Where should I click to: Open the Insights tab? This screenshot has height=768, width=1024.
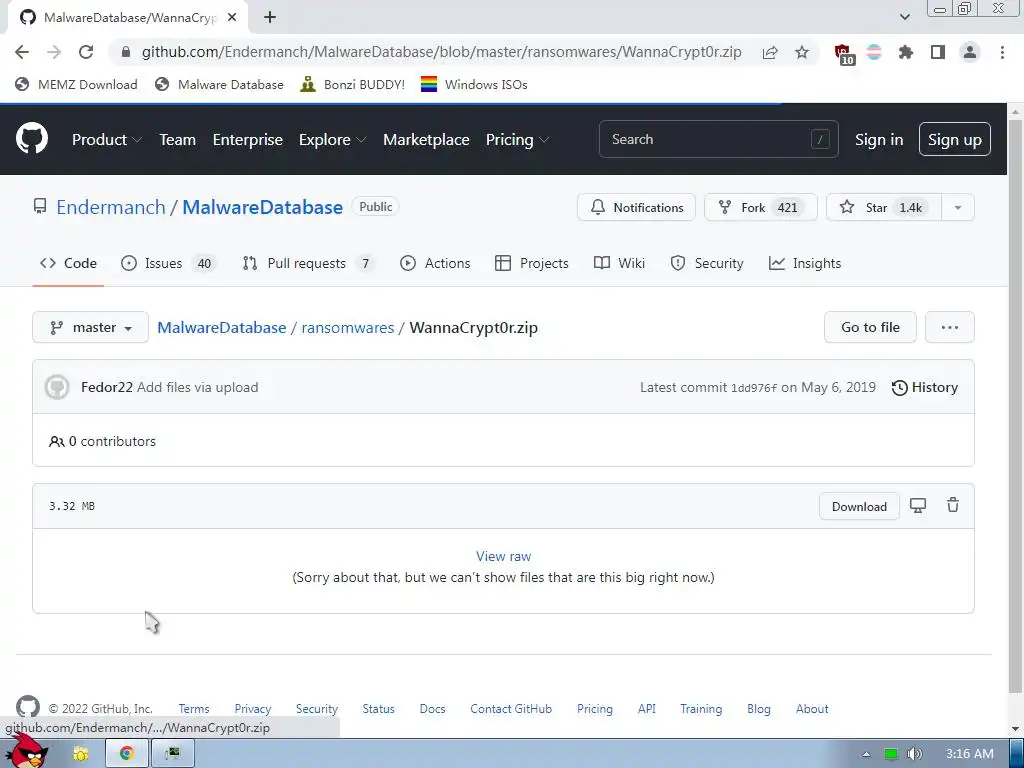[805, 263]
